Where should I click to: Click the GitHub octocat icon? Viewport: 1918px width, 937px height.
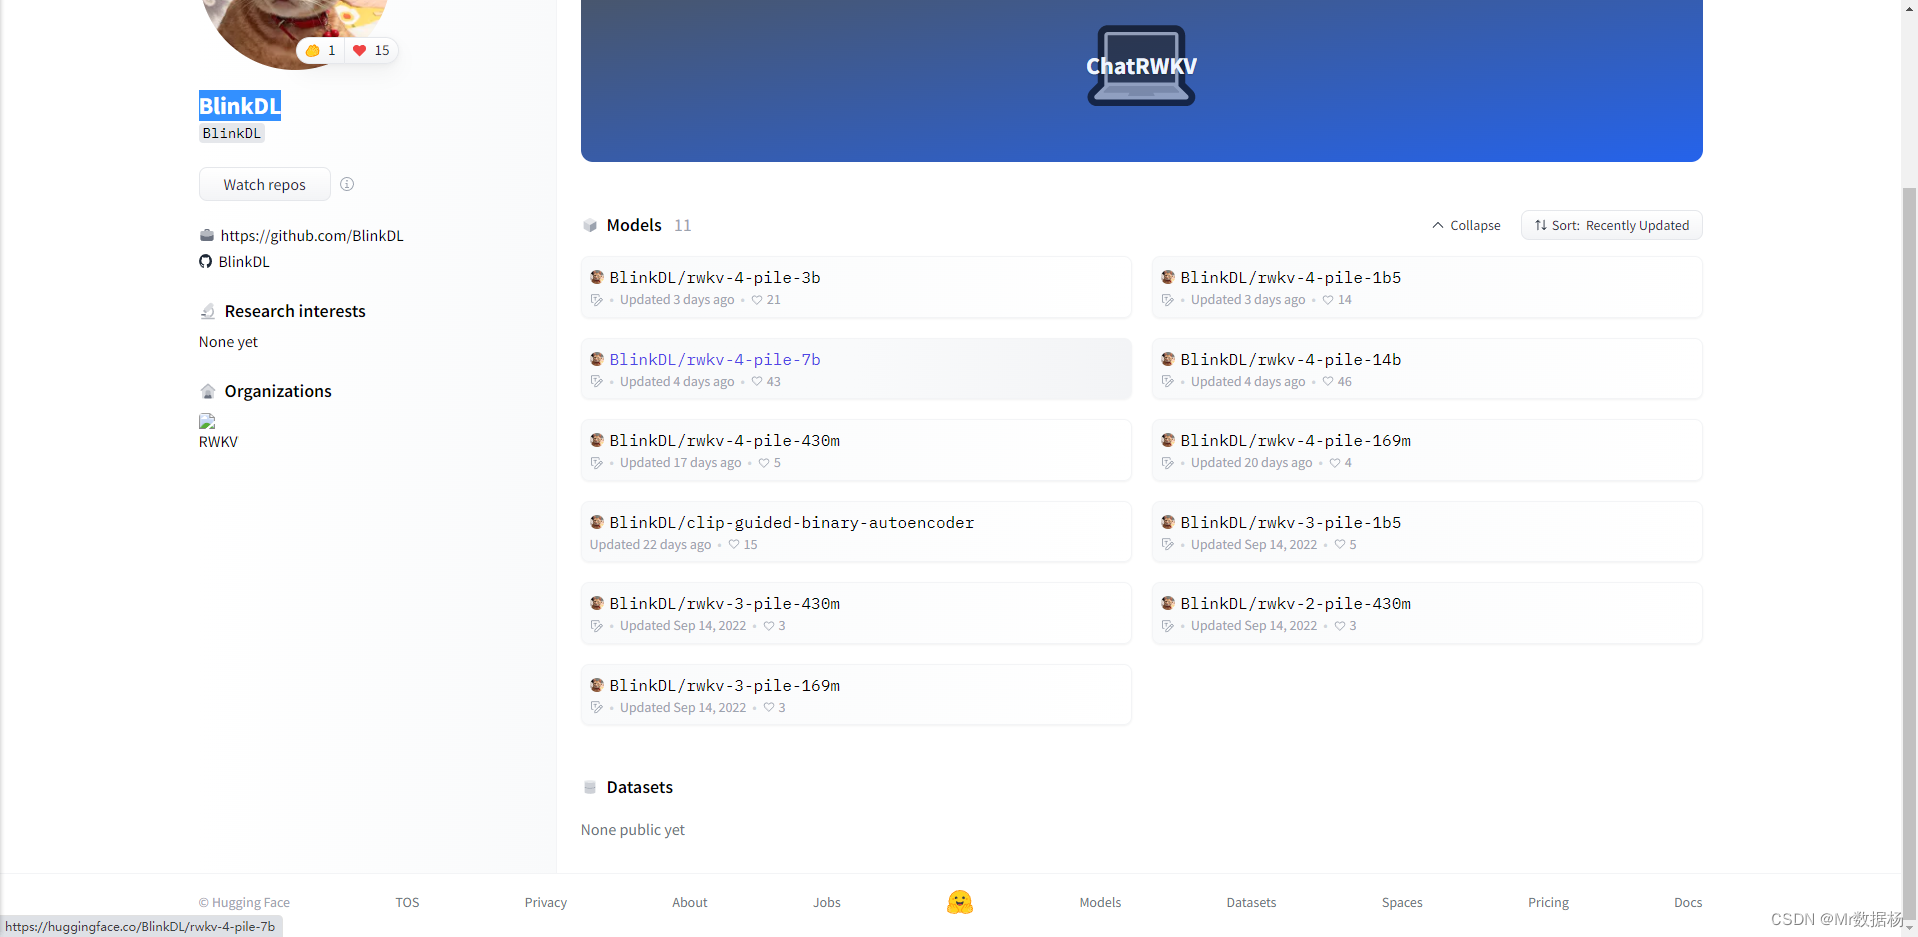point(205,262)
